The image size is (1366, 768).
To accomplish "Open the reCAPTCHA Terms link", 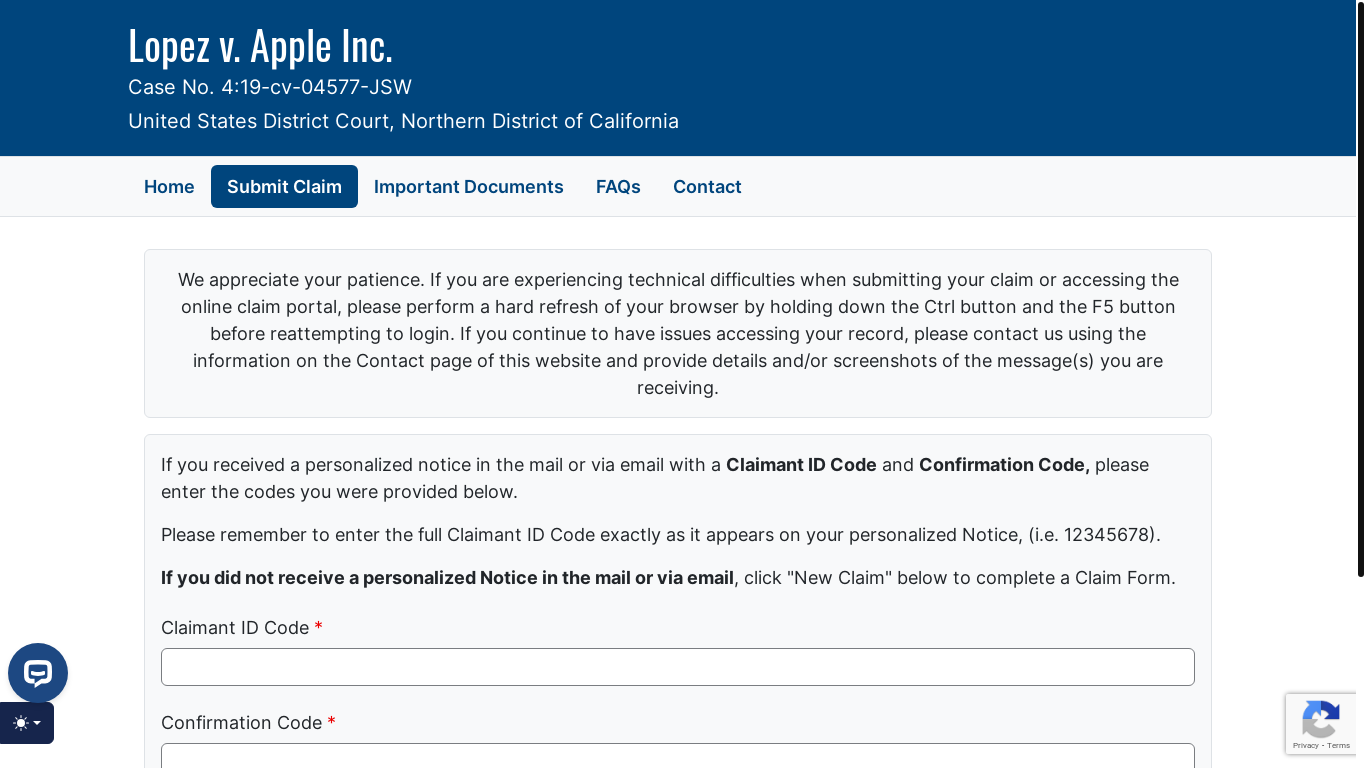I will click(x=1339, y=746).
